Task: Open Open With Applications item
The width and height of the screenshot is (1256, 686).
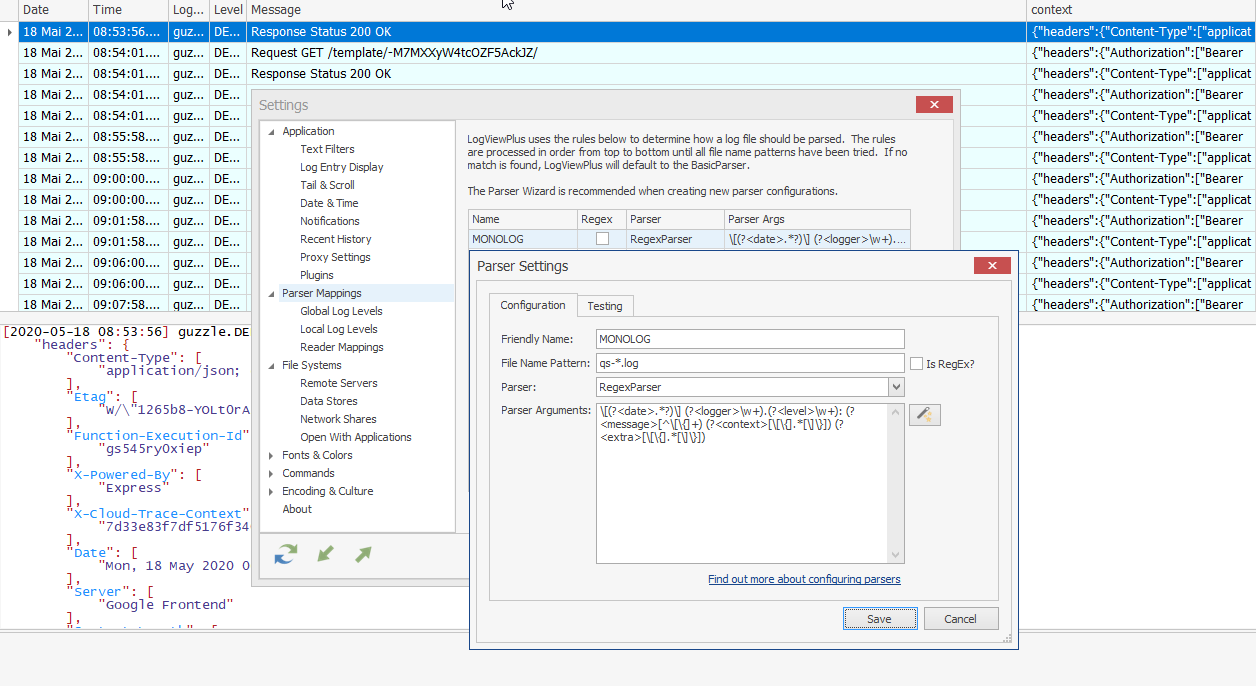Action: [x=356, y=437]
